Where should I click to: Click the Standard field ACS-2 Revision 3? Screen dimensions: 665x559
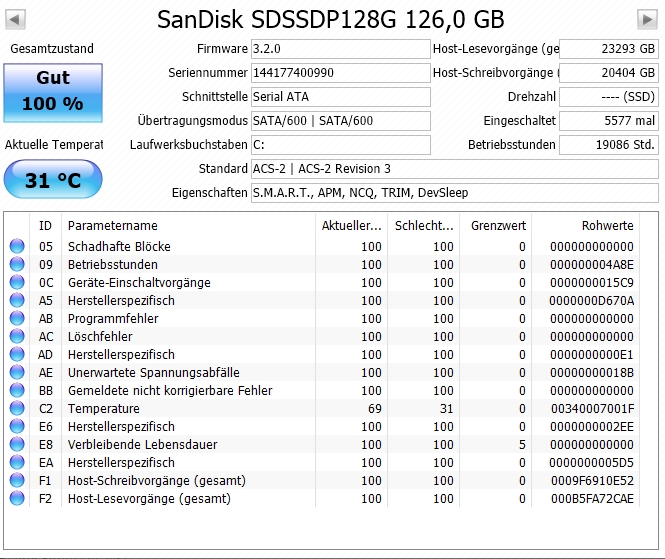[x=455, y=169]
